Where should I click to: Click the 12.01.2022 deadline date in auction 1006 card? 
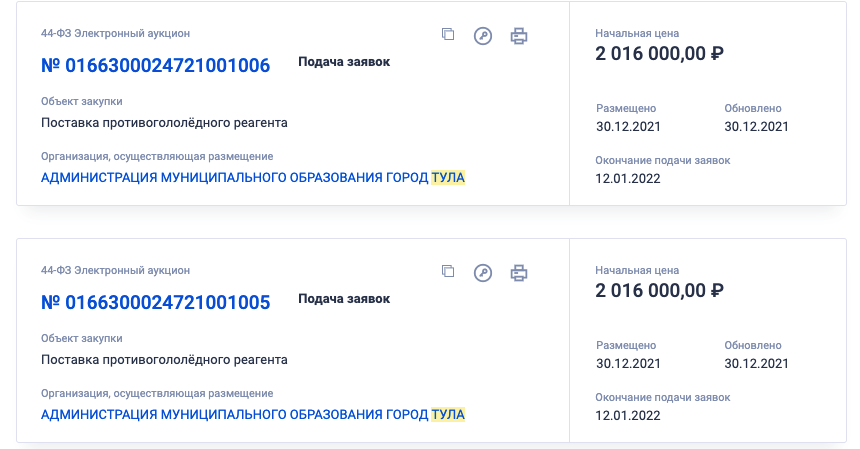[x=628, y=179]
